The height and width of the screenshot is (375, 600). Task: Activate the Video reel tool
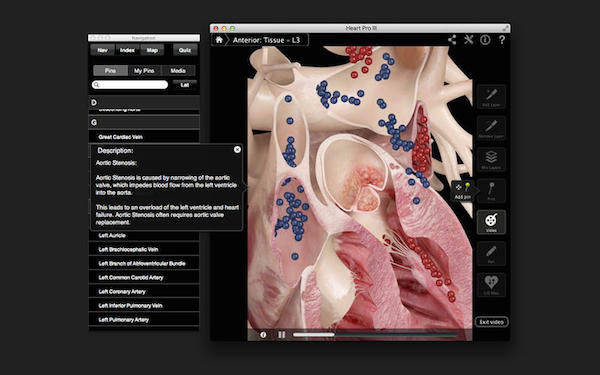491,222
